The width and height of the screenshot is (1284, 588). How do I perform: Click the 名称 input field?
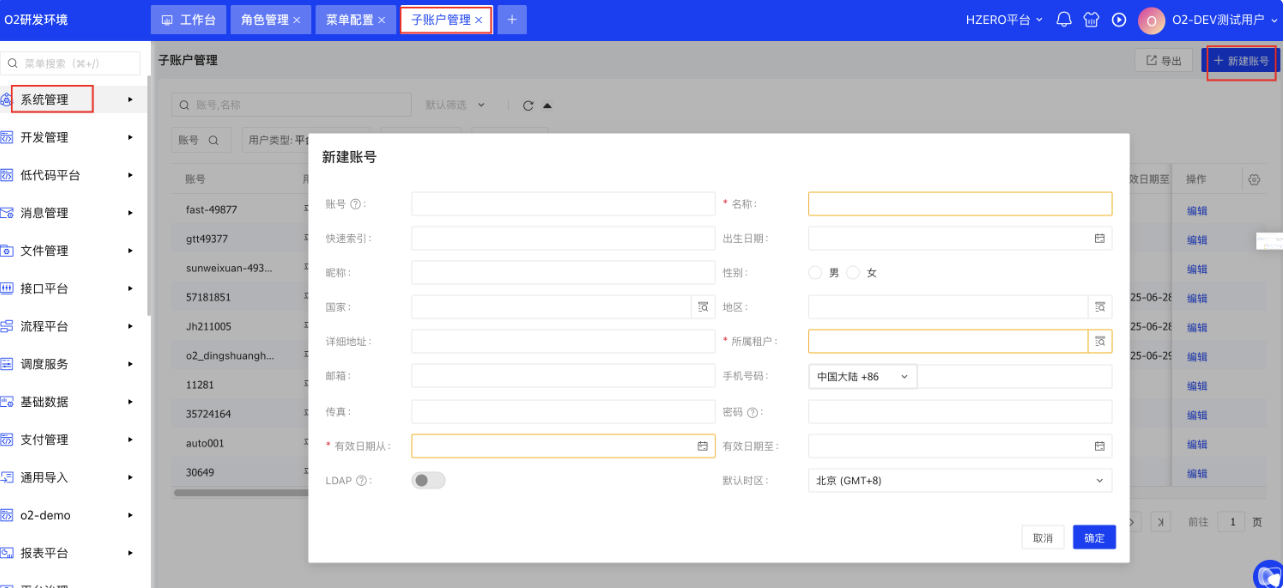point(959,204)
